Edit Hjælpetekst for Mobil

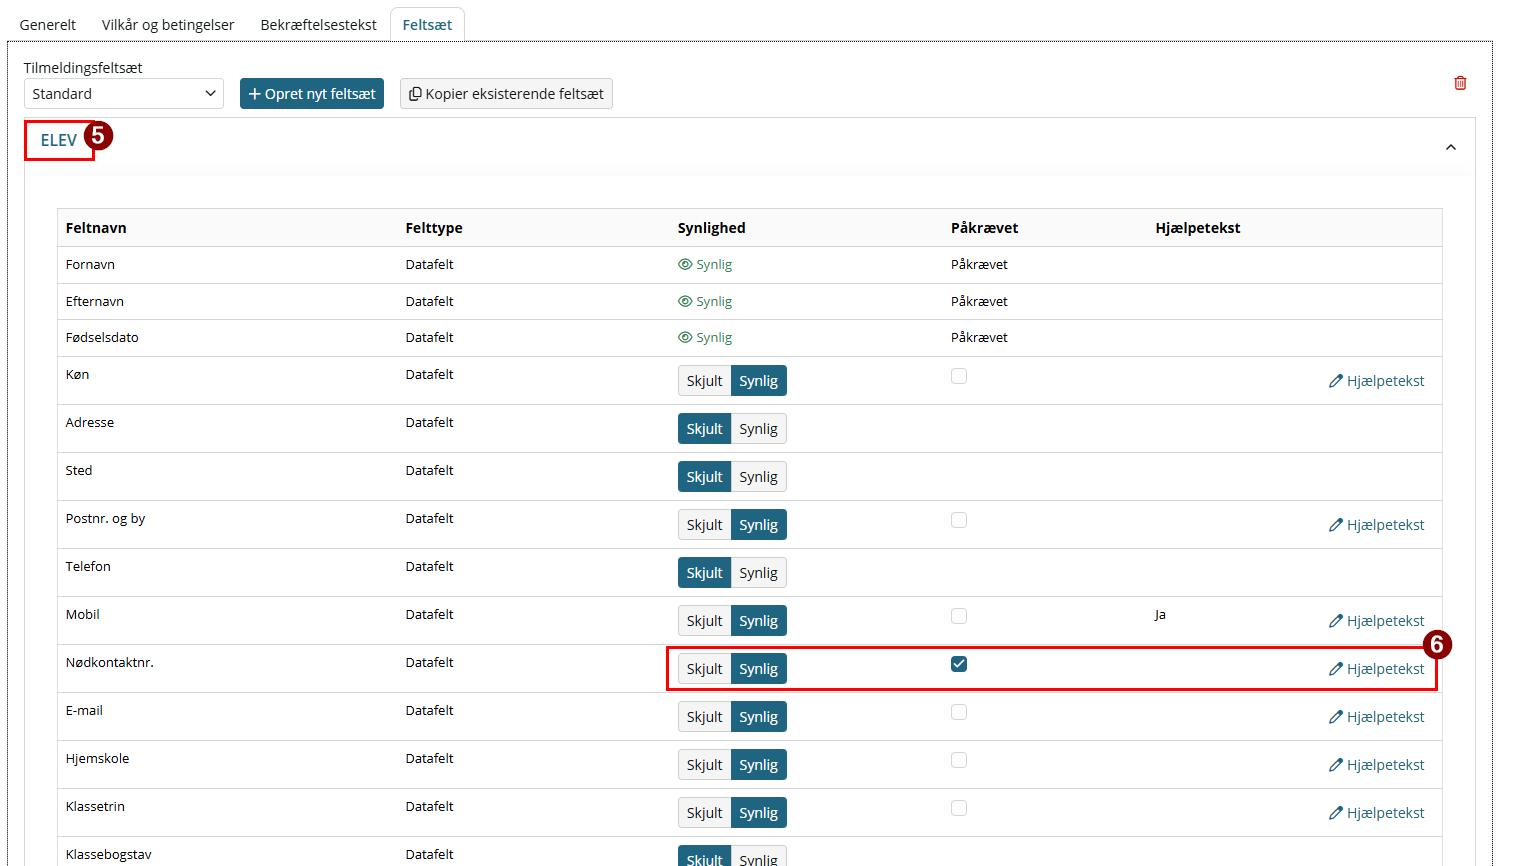1376,621
